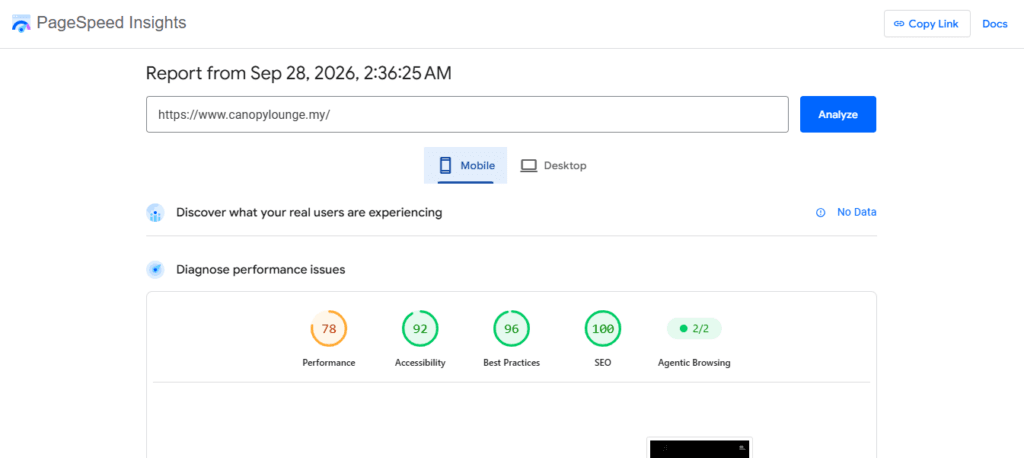Open the Docs link
This screenshot has height=458, width=1024.
click(x=995, y=24)
